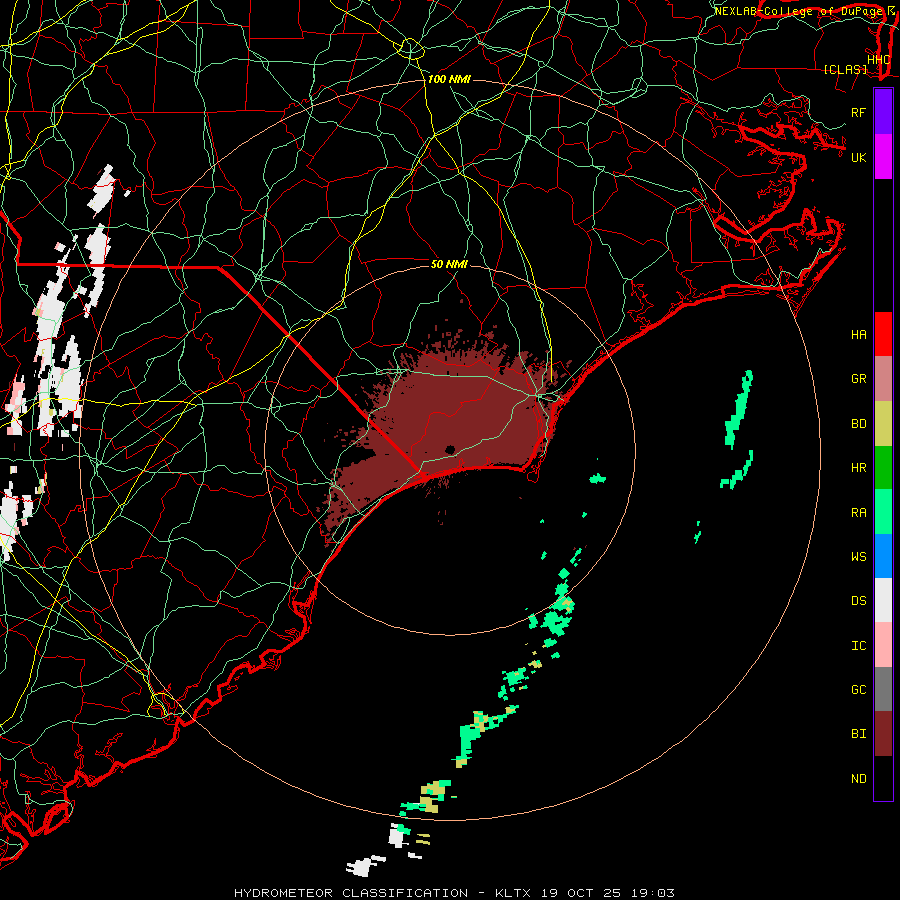Click the HR legend label
This screenshot has width=900, height=900.
click(x=858, y=468)
